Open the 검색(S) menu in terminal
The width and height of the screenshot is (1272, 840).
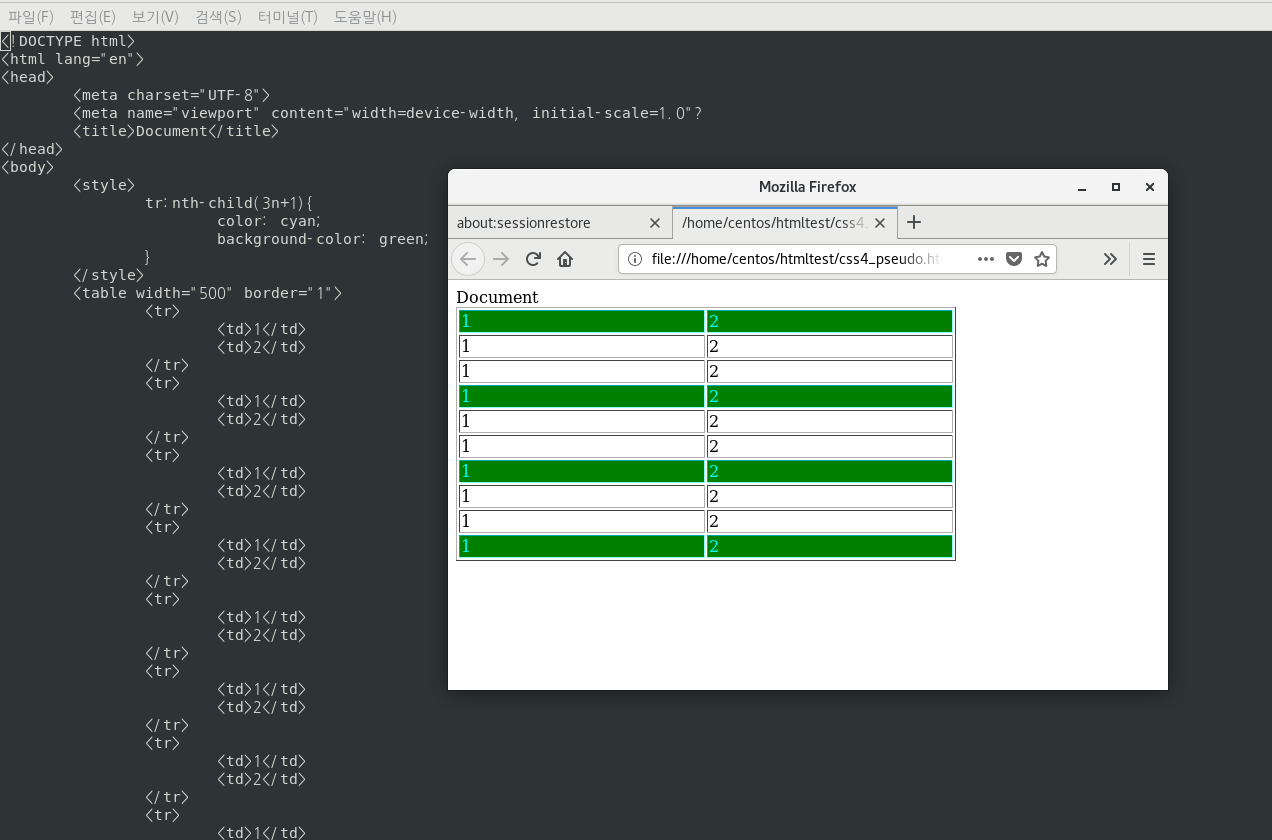pyautogui.click(x=218, y=16)
